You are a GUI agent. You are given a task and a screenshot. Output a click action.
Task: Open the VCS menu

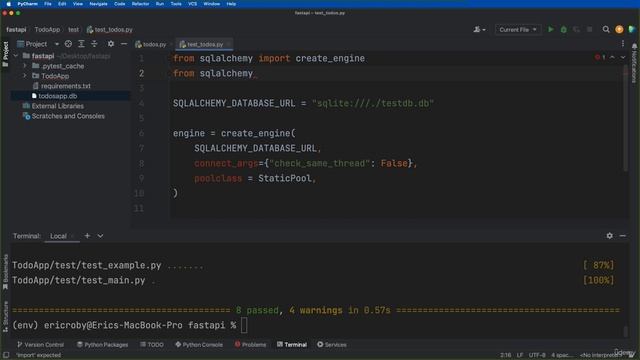[x=192, y=4]
